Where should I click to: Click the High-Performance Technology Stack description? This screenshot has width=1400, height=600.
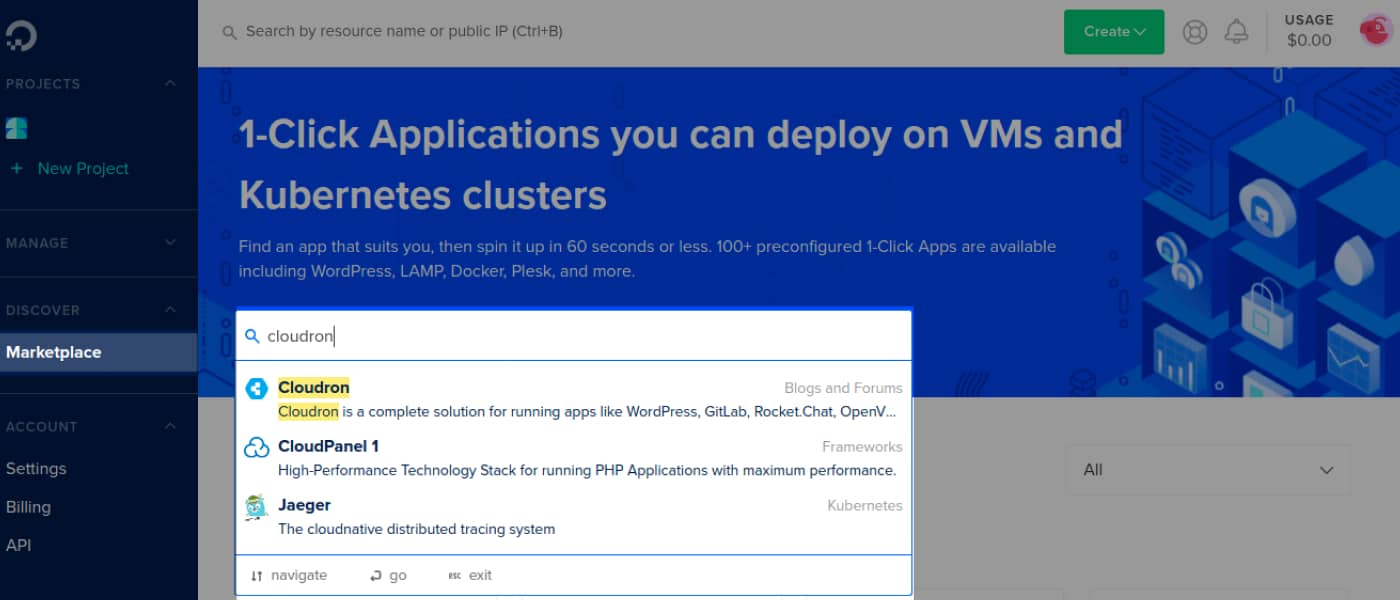(x=587, y=470)
